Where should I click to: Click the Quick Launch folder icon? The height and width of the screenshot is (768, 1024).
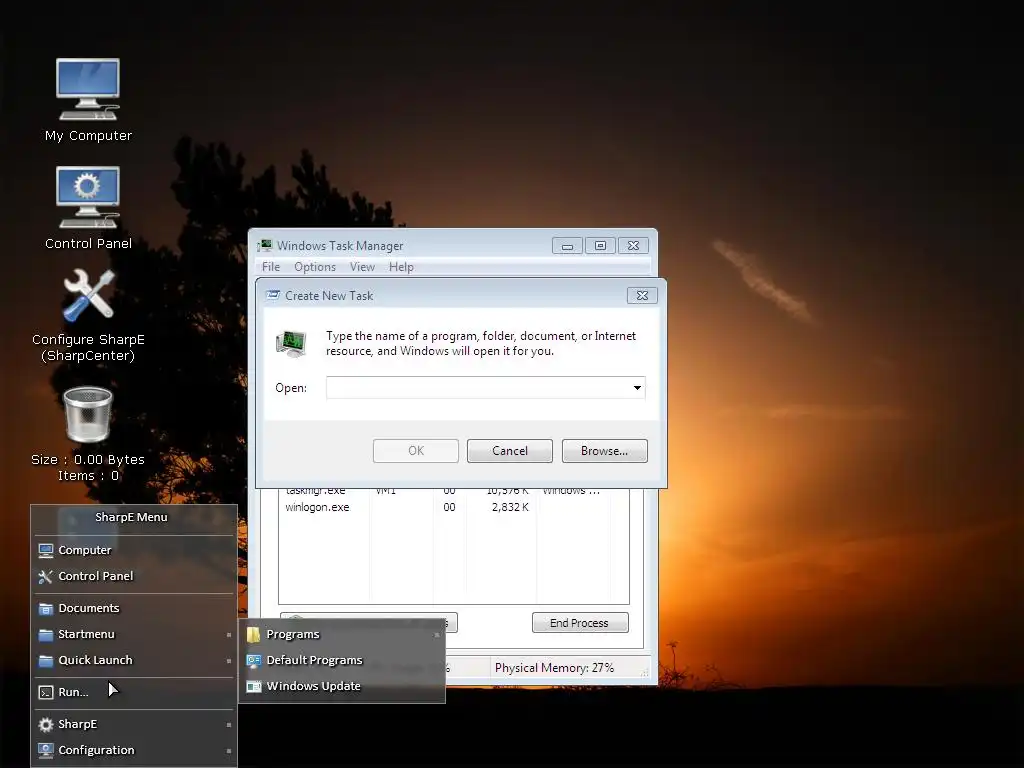pyautogui.click(x=46, y=661)
